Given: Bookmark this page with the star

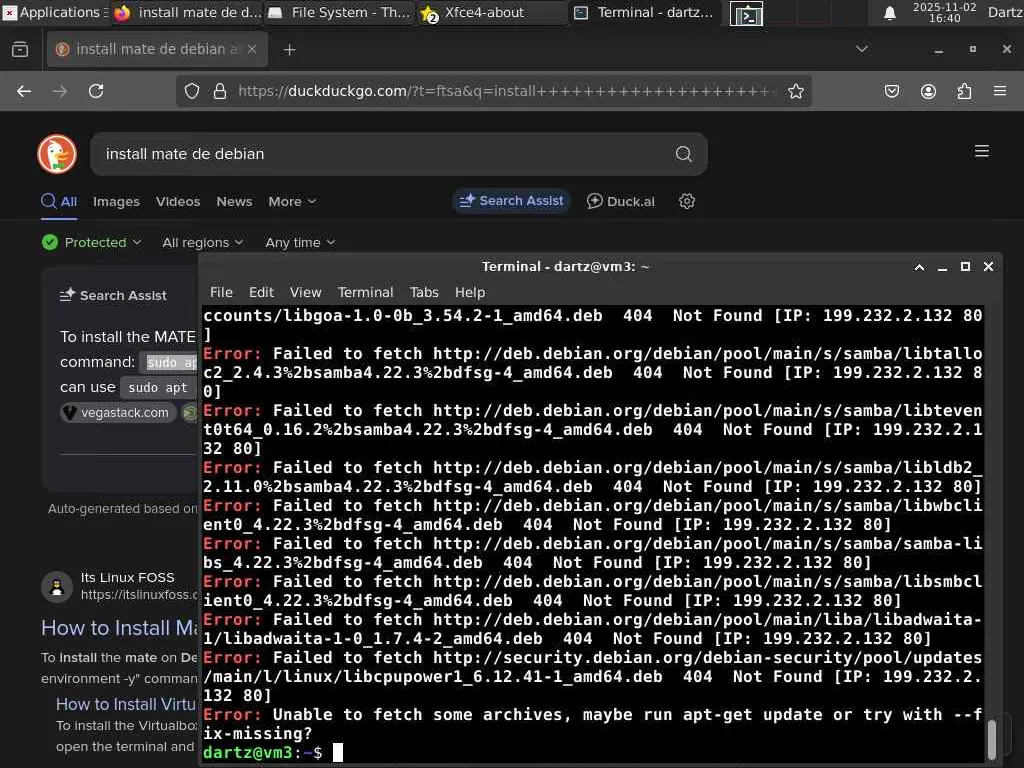Looking at the screenshot, I should [795, 91].
